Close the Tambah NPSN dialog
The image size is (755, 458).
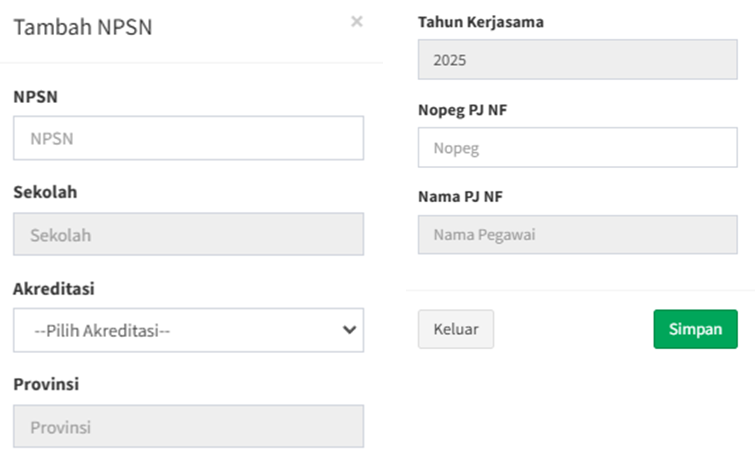coord(357,21)
